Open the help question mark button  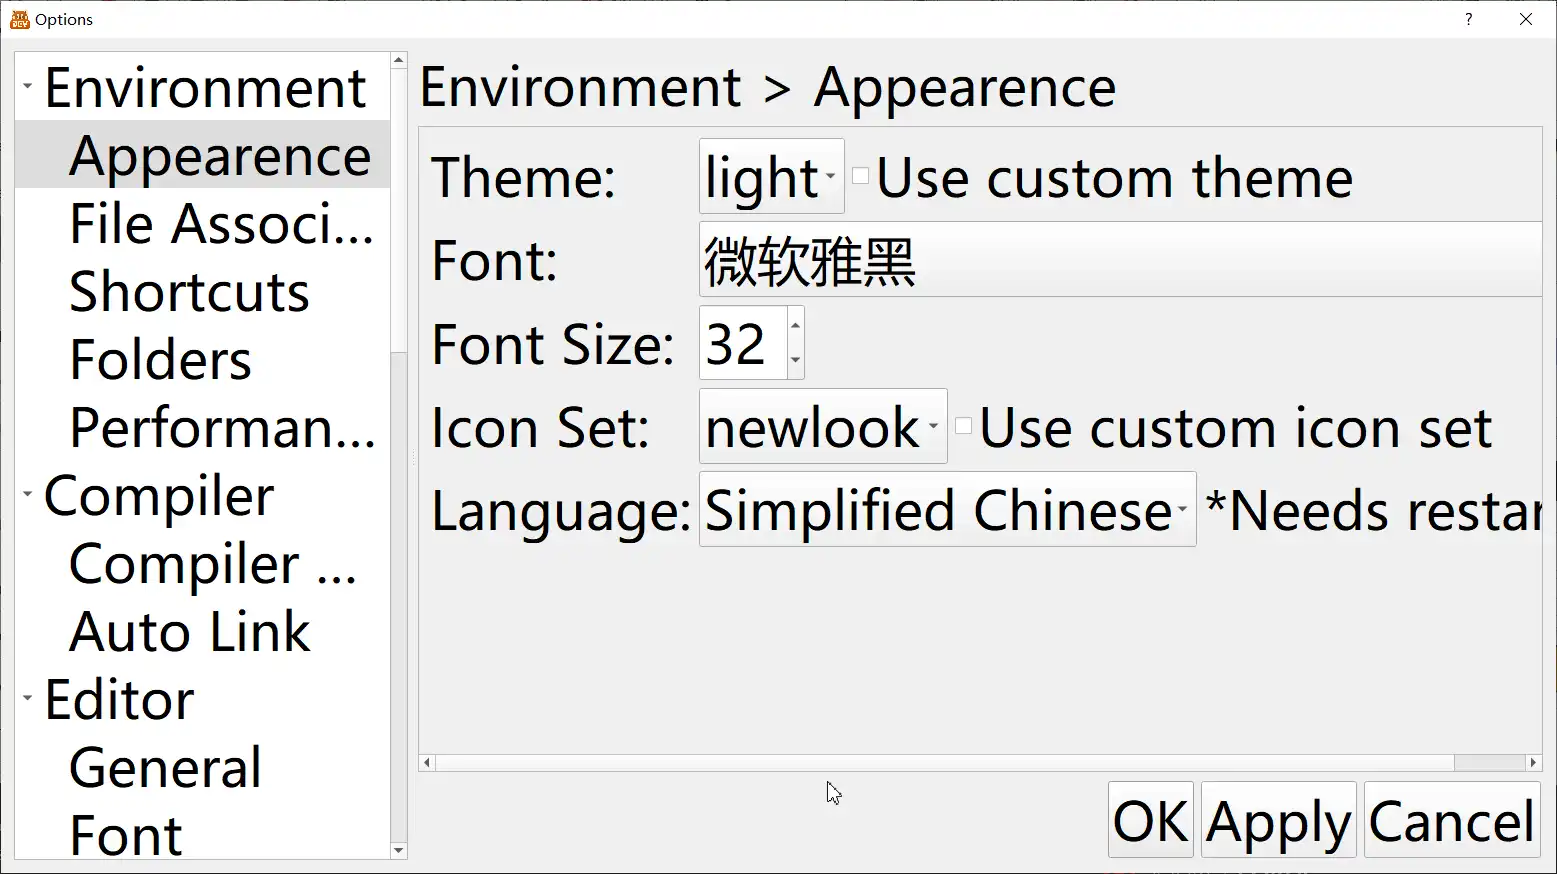(x=1467, y=19)
